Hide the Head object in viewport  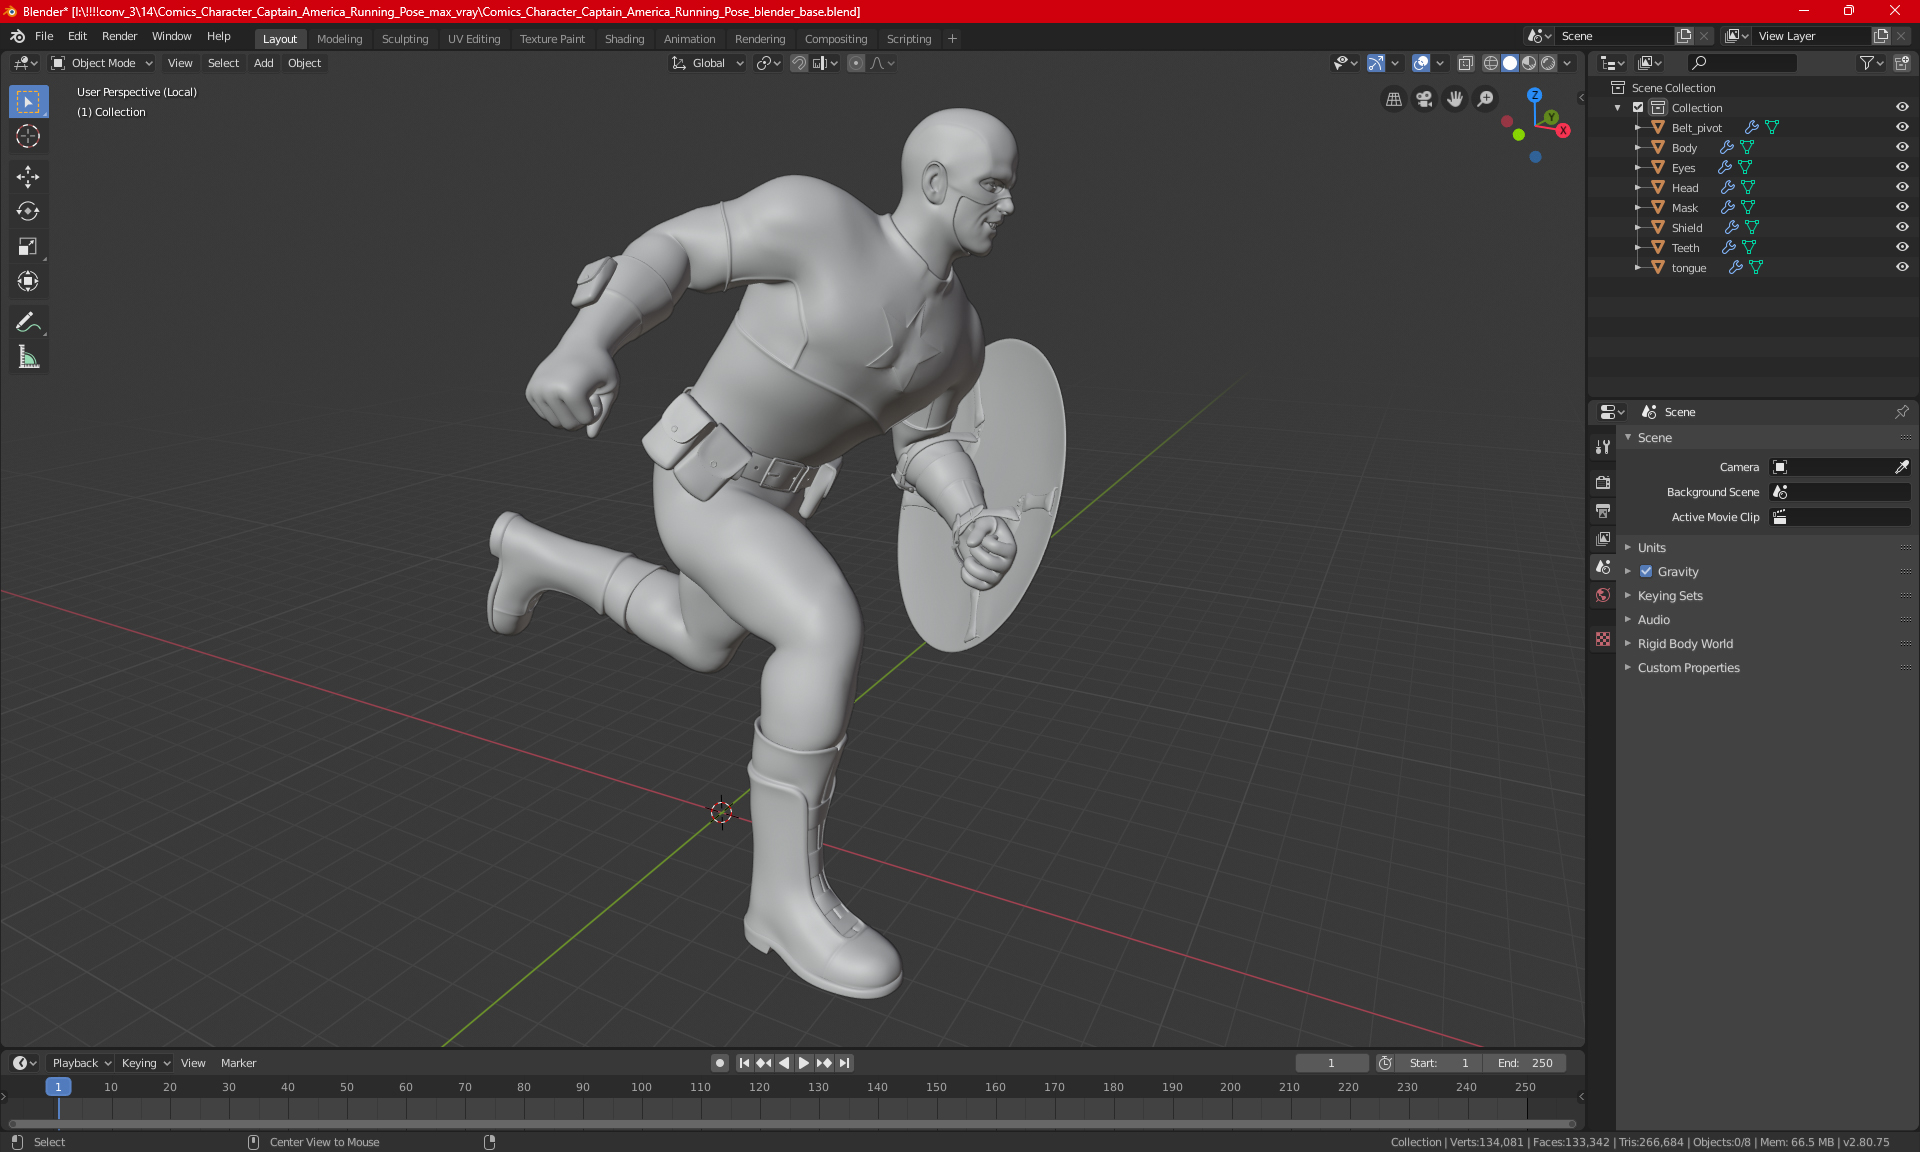[x=1902, y=187]
